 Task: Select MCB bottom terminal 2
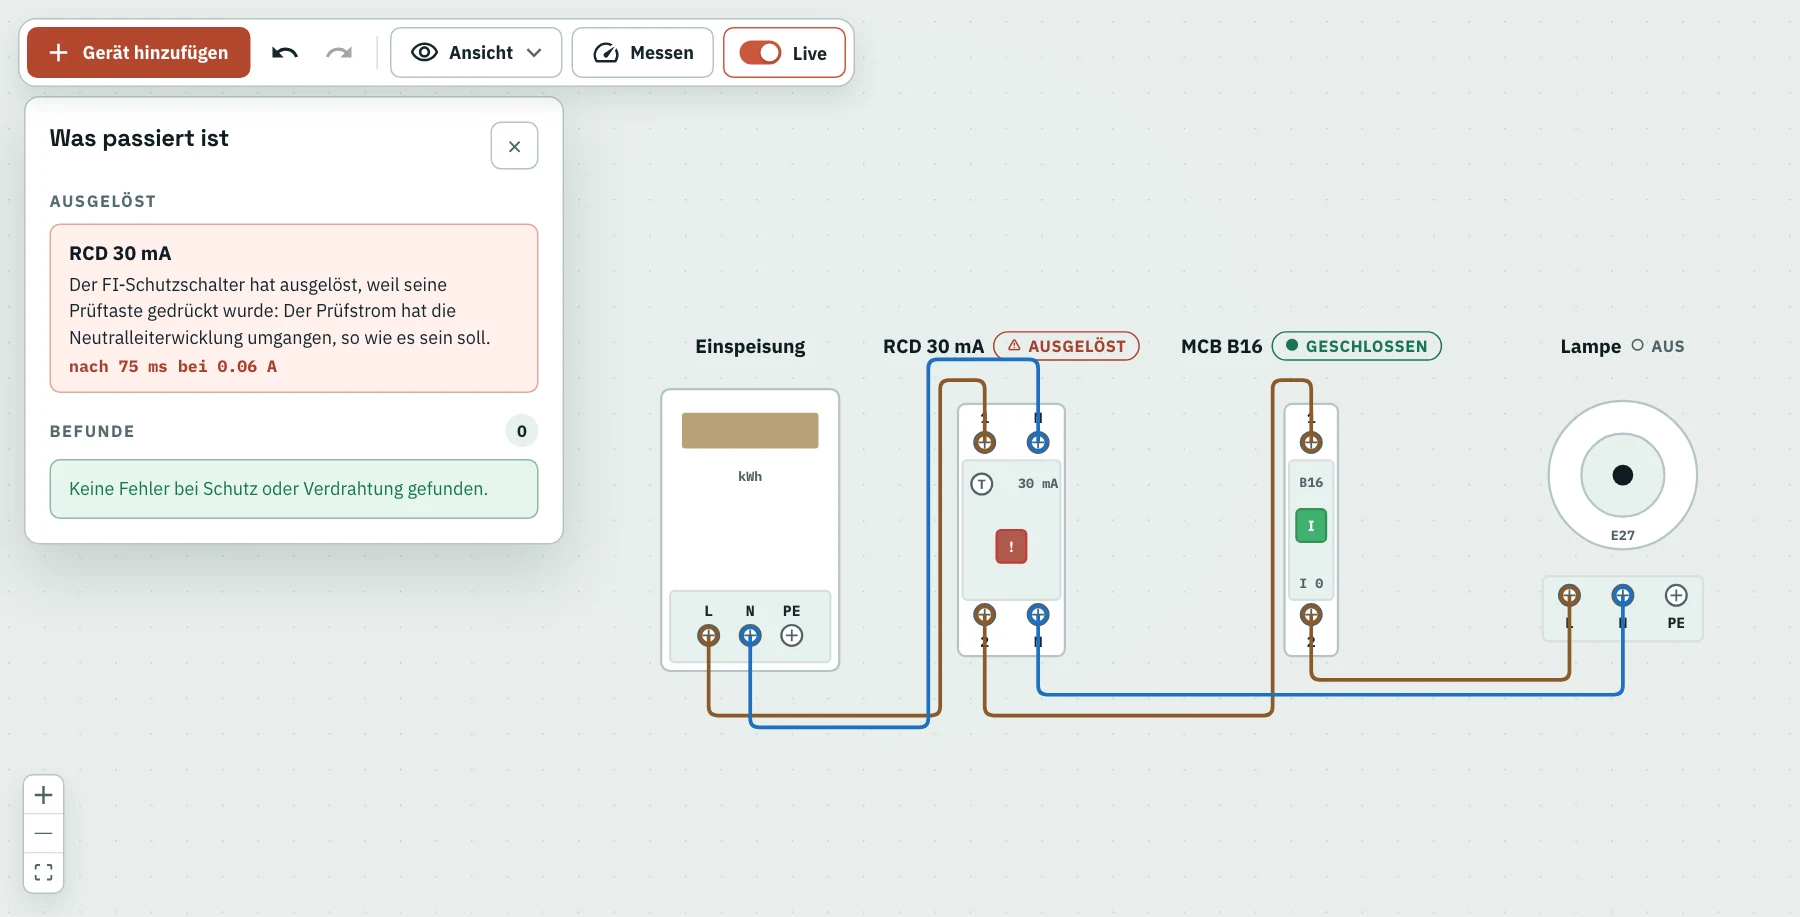point(1311,615)
